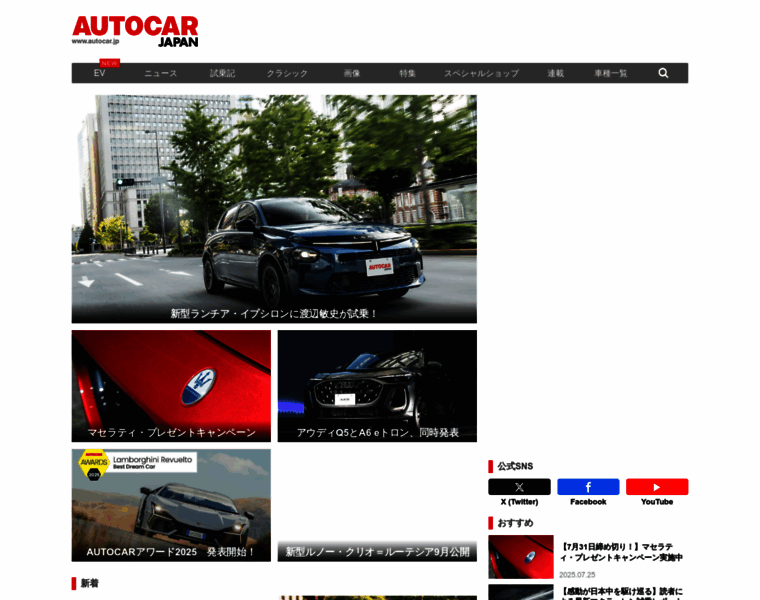The width and height of the screenshot is (760, 600).
Task: Click the 新型ランチア・イプシロン headline caption
Action: click(x=274, y=314)
